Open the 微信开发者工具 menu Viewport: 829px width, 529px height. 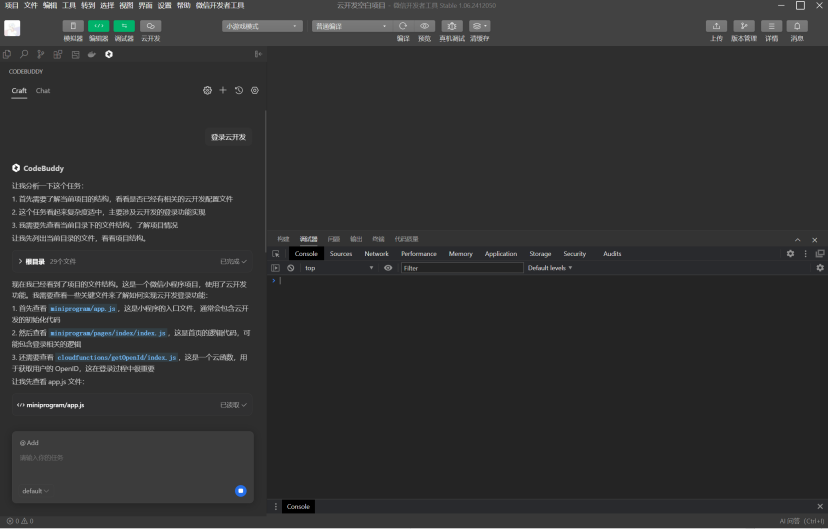(220, 5)
